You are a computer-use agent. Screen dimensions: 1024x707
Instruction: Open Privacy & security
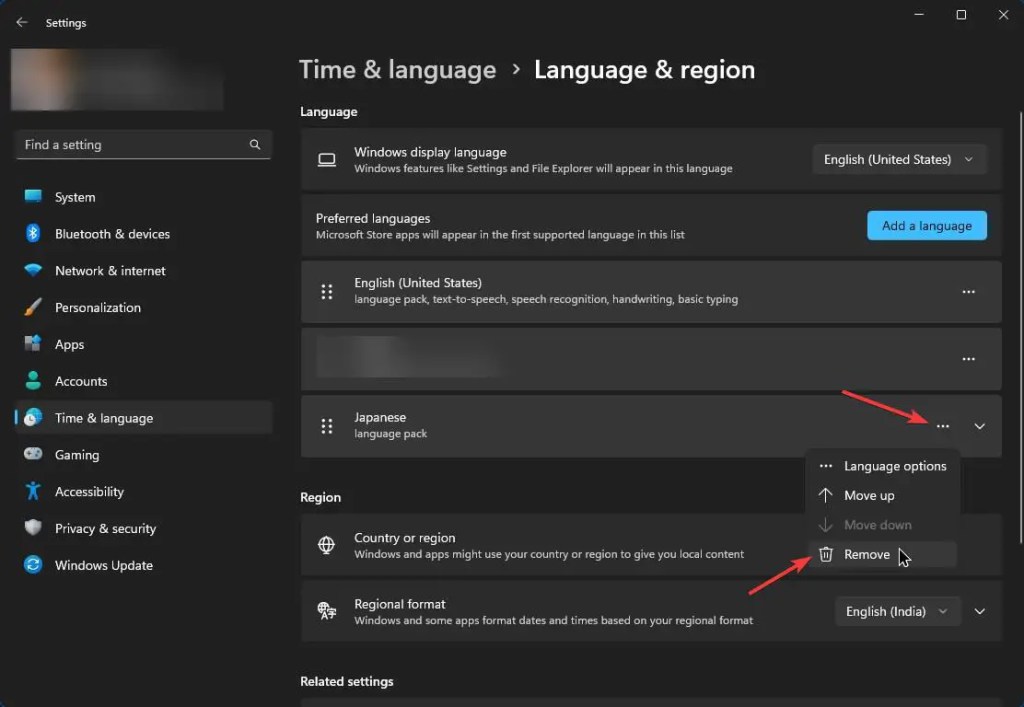tap(143, 528)
